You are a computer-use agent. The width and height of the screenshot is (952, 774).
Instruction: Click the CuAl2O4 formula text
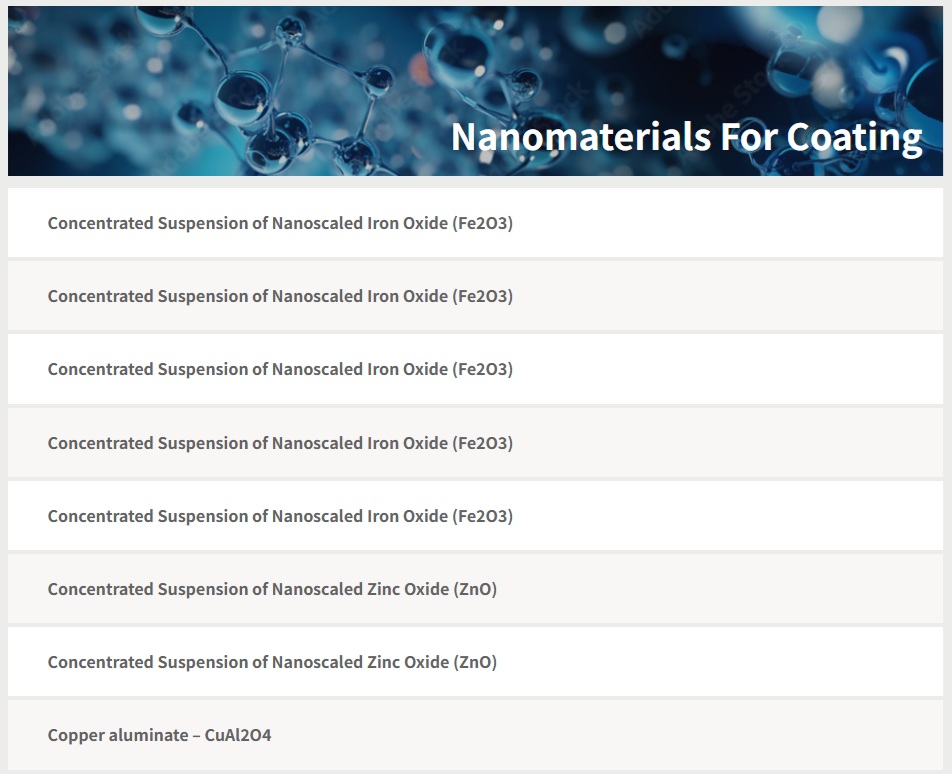(237, 735)
